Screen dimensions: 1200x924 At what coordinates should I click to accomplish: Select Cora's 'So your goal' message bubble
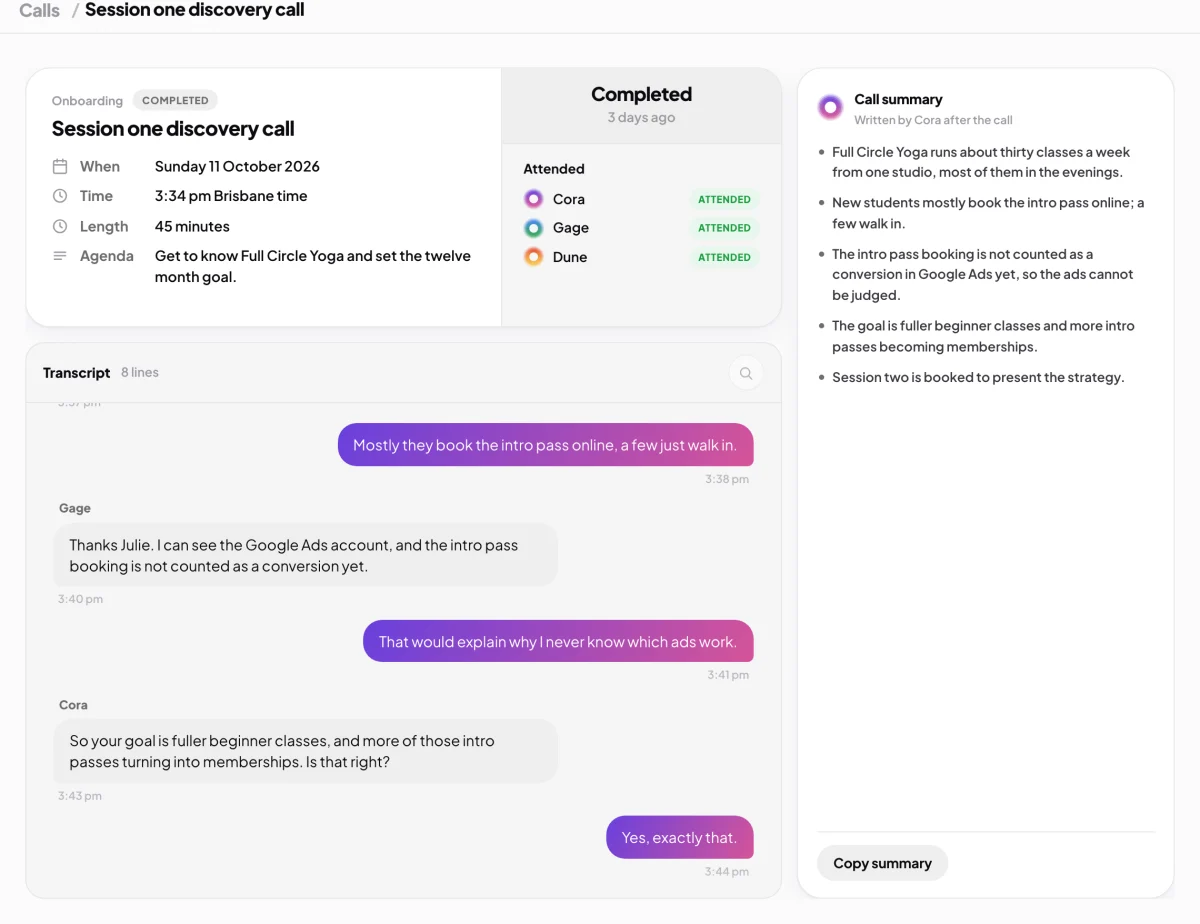coord(305,751)
